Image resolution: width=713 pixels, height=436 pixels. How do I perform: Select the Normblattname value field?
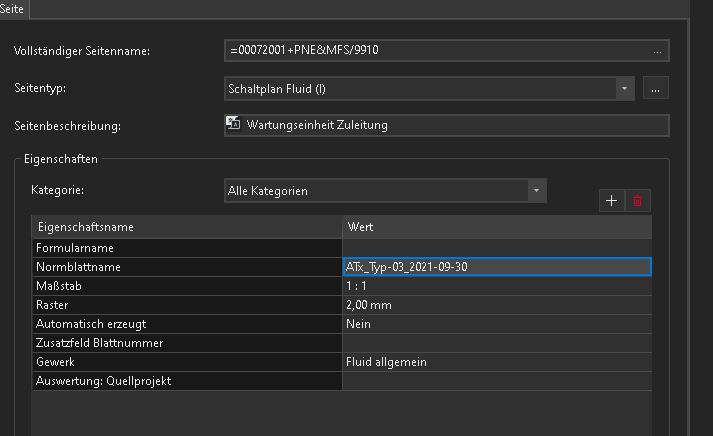(497, 267)
